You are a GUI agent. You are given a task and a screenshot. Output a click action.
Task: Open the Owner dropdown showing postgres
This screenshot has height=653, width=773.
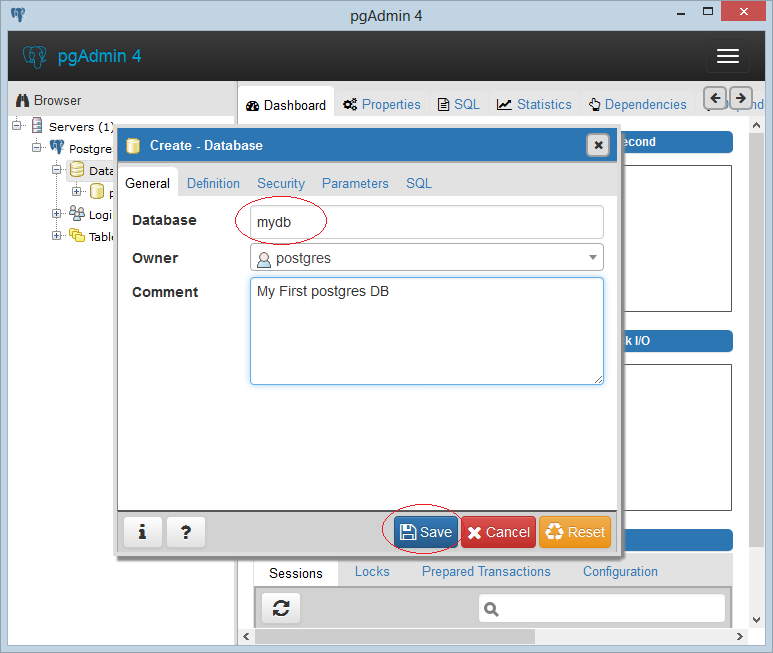point(426,257)
